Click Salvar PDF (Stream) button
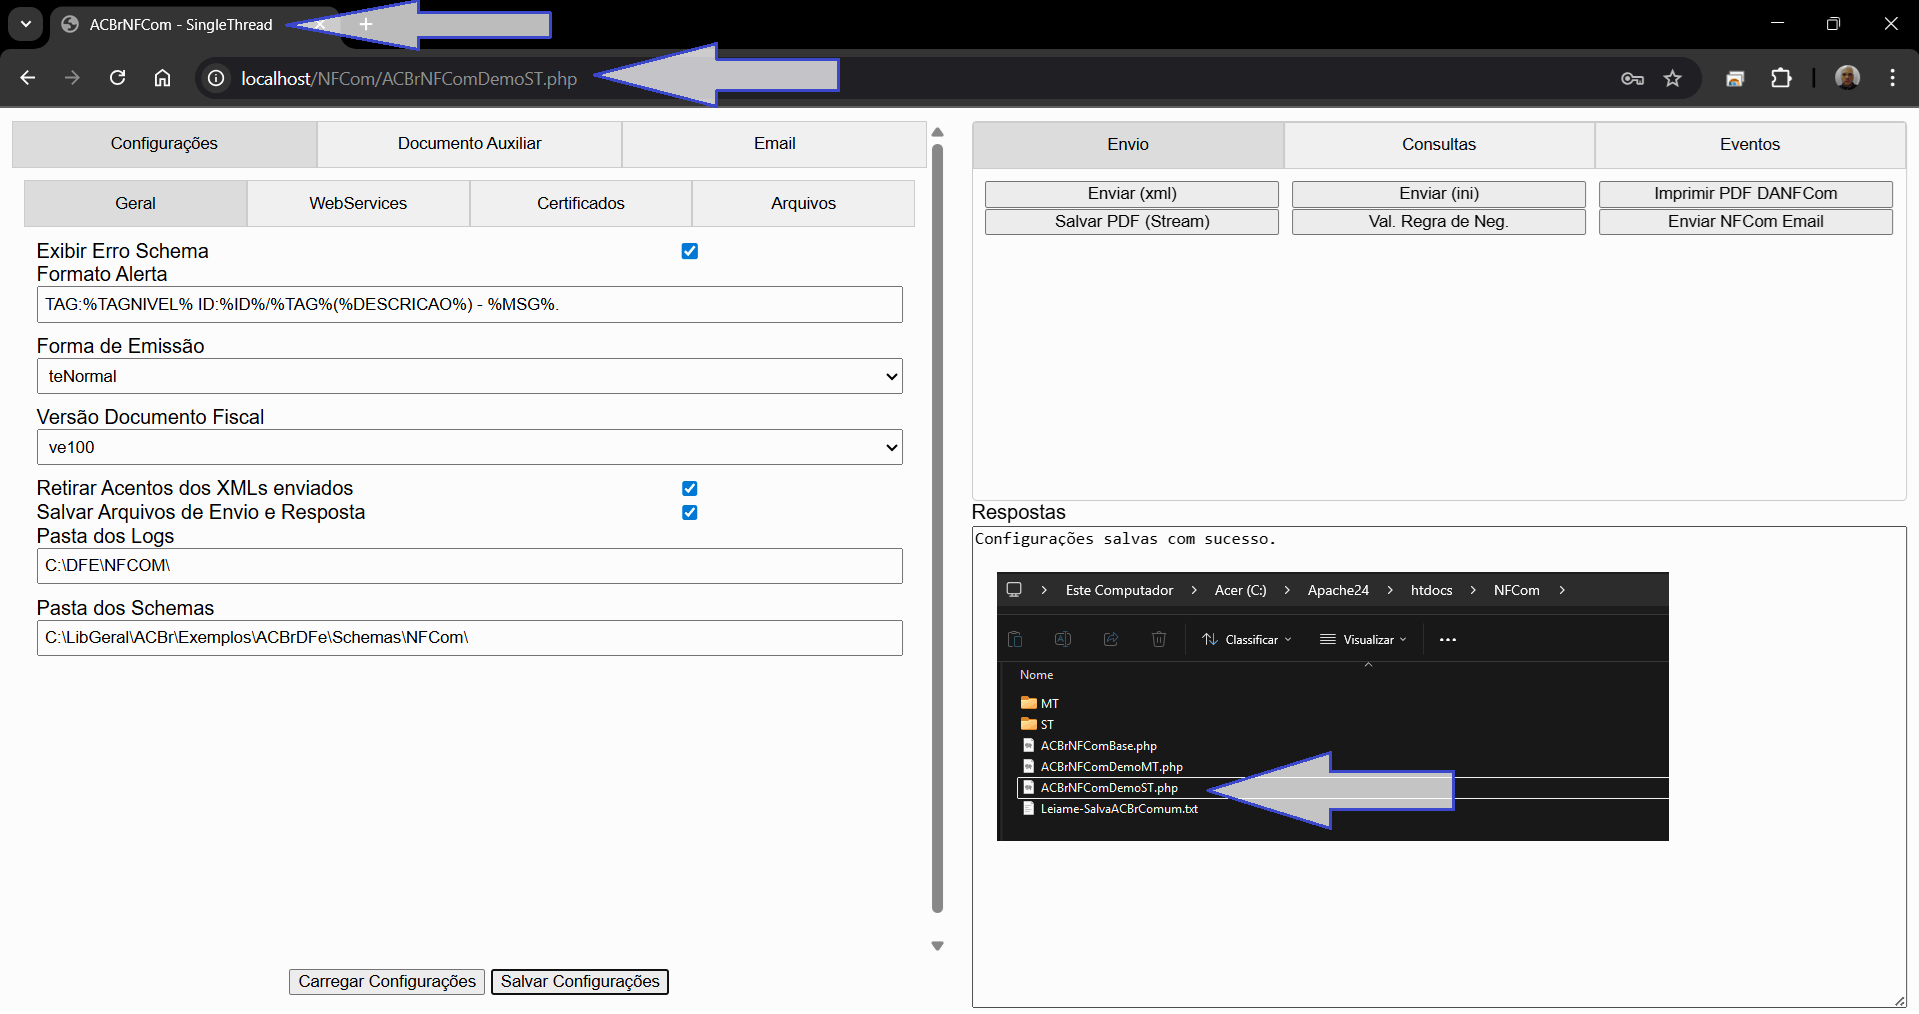 pyautogui.click(x=1132, y=222)
